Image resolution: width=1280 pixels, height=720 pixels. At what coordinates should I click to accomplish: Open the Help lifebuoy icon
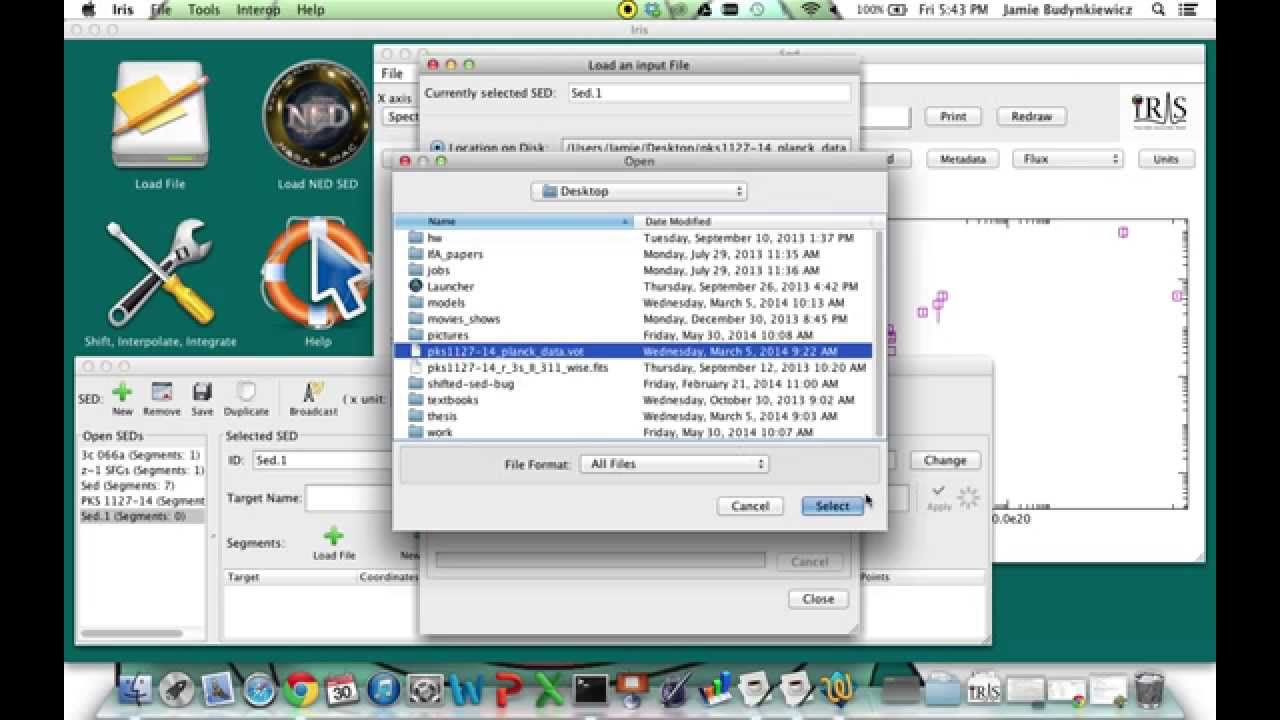pyautogui.click(x=317, y=272)
